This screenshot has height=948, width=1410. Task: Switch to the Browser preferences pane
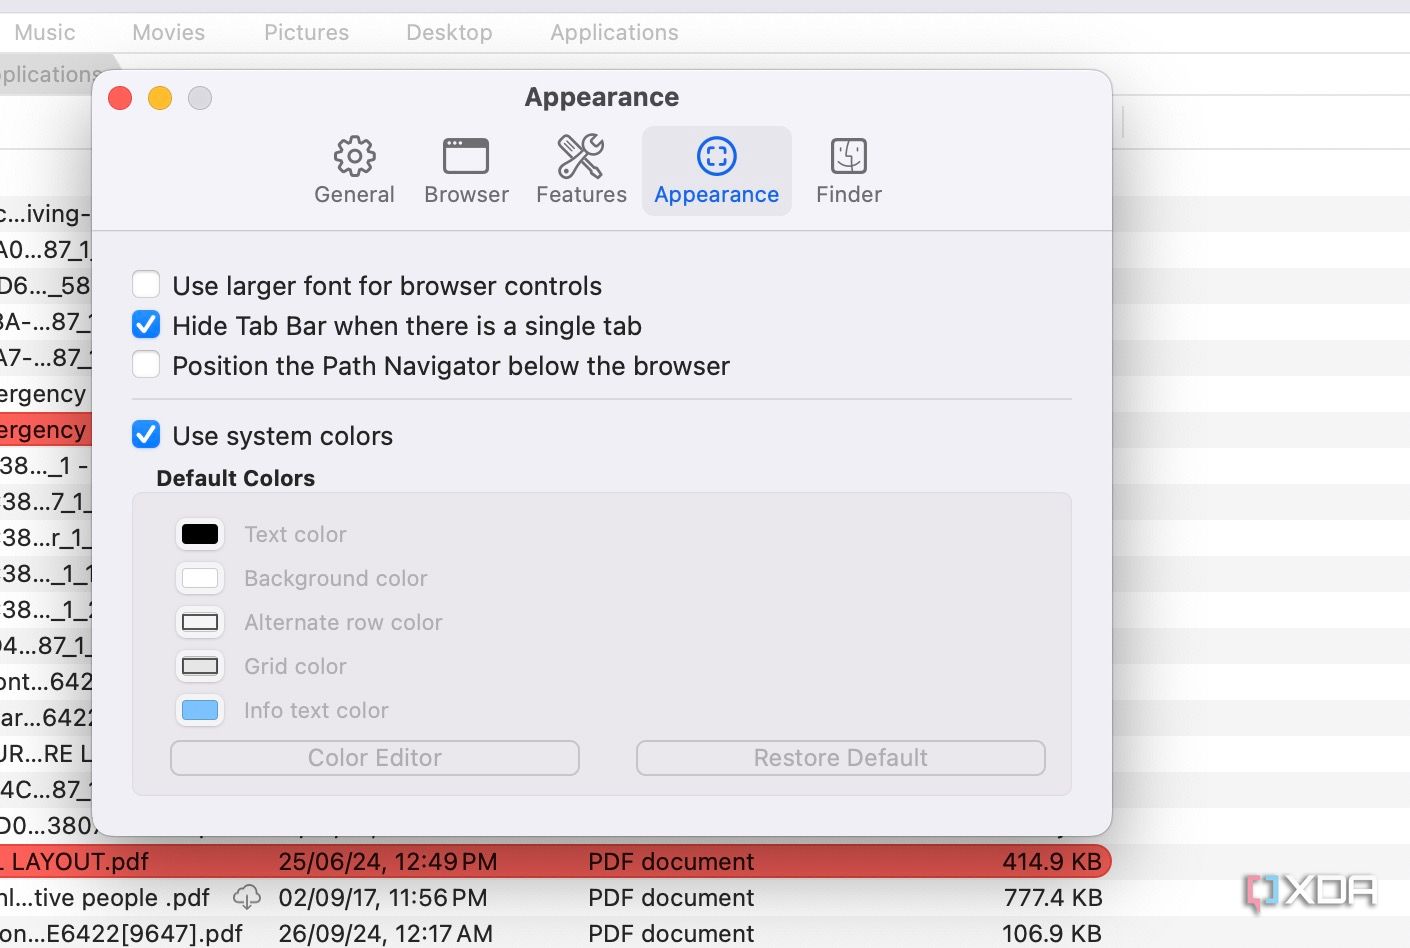point(466,171)
